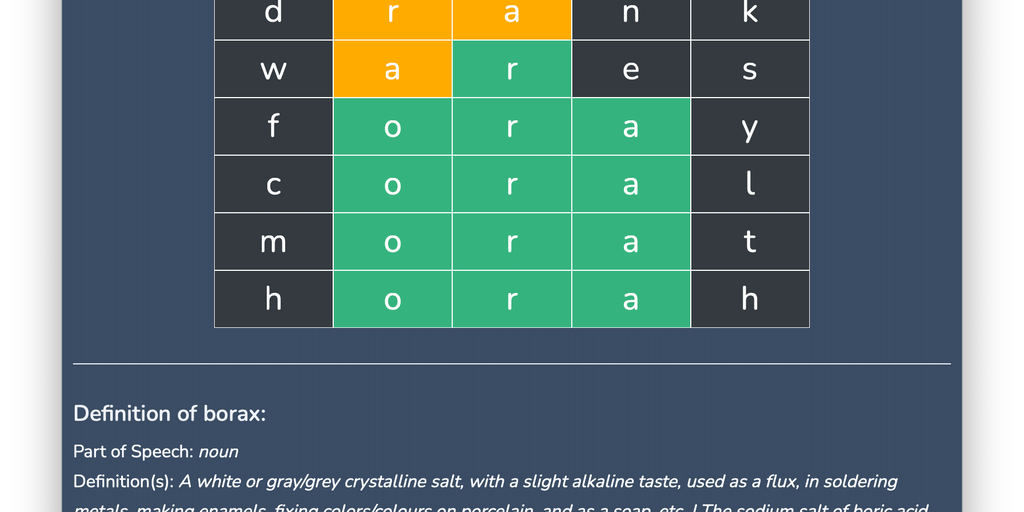Click the 'Part of Speech: noun' line
The width and height of the screenshot is (1024, 512).
(x=155, y=452)
